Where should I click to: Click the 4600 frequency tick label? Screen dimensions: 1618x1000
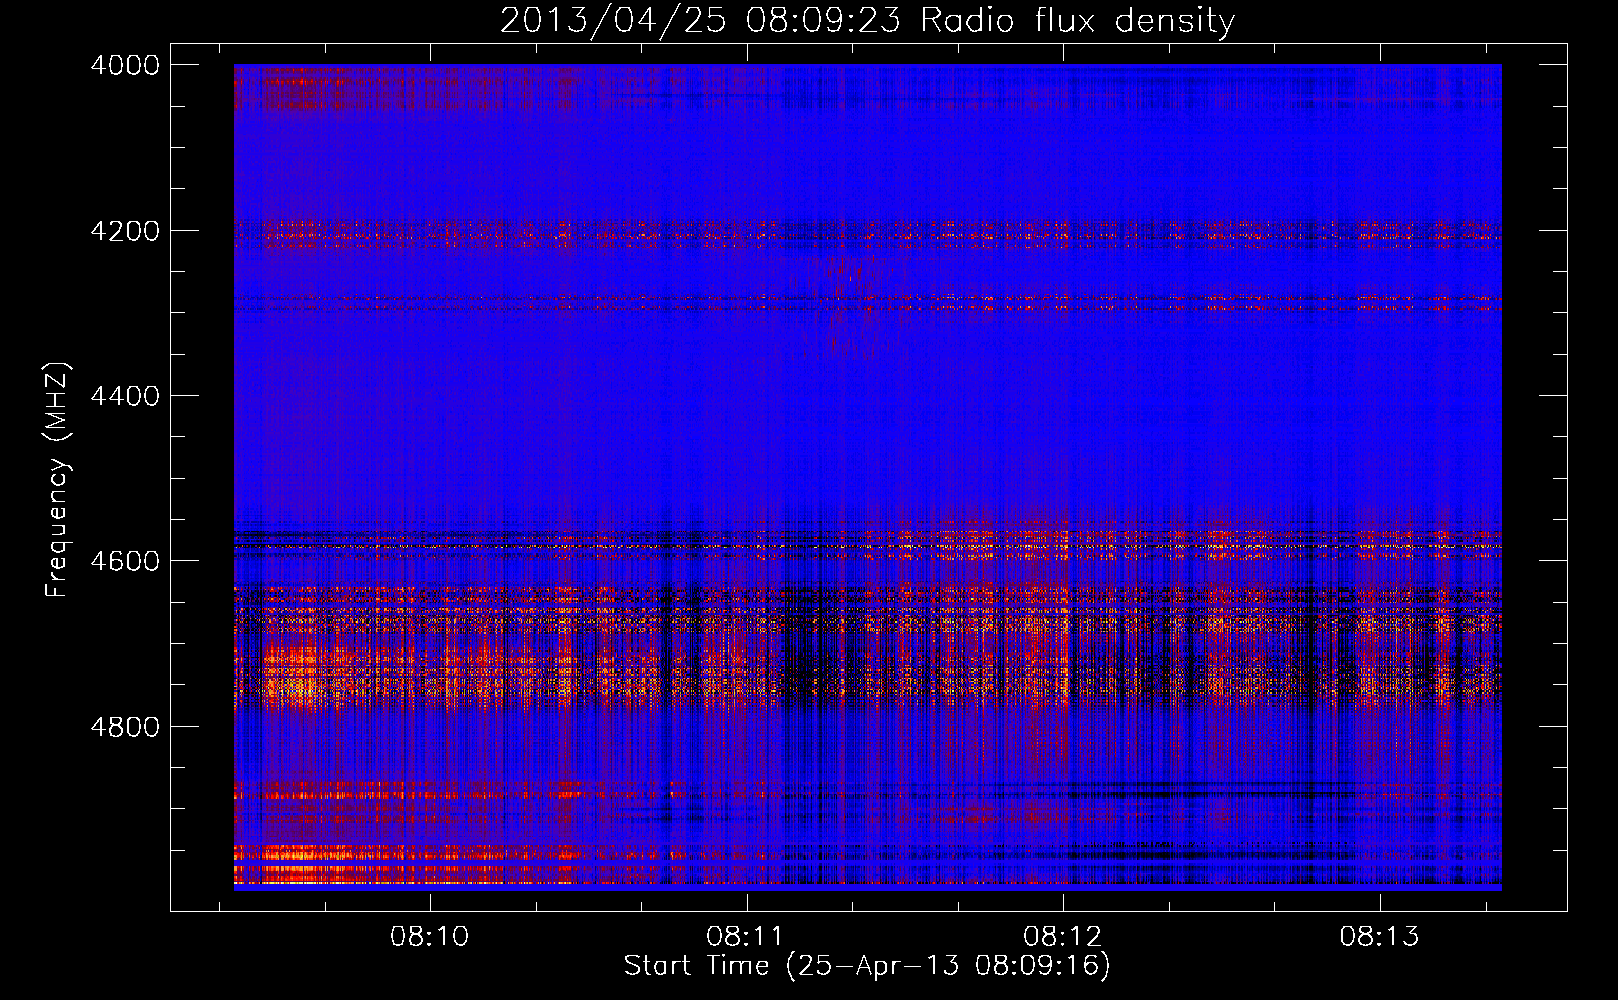tap(125, 561)
